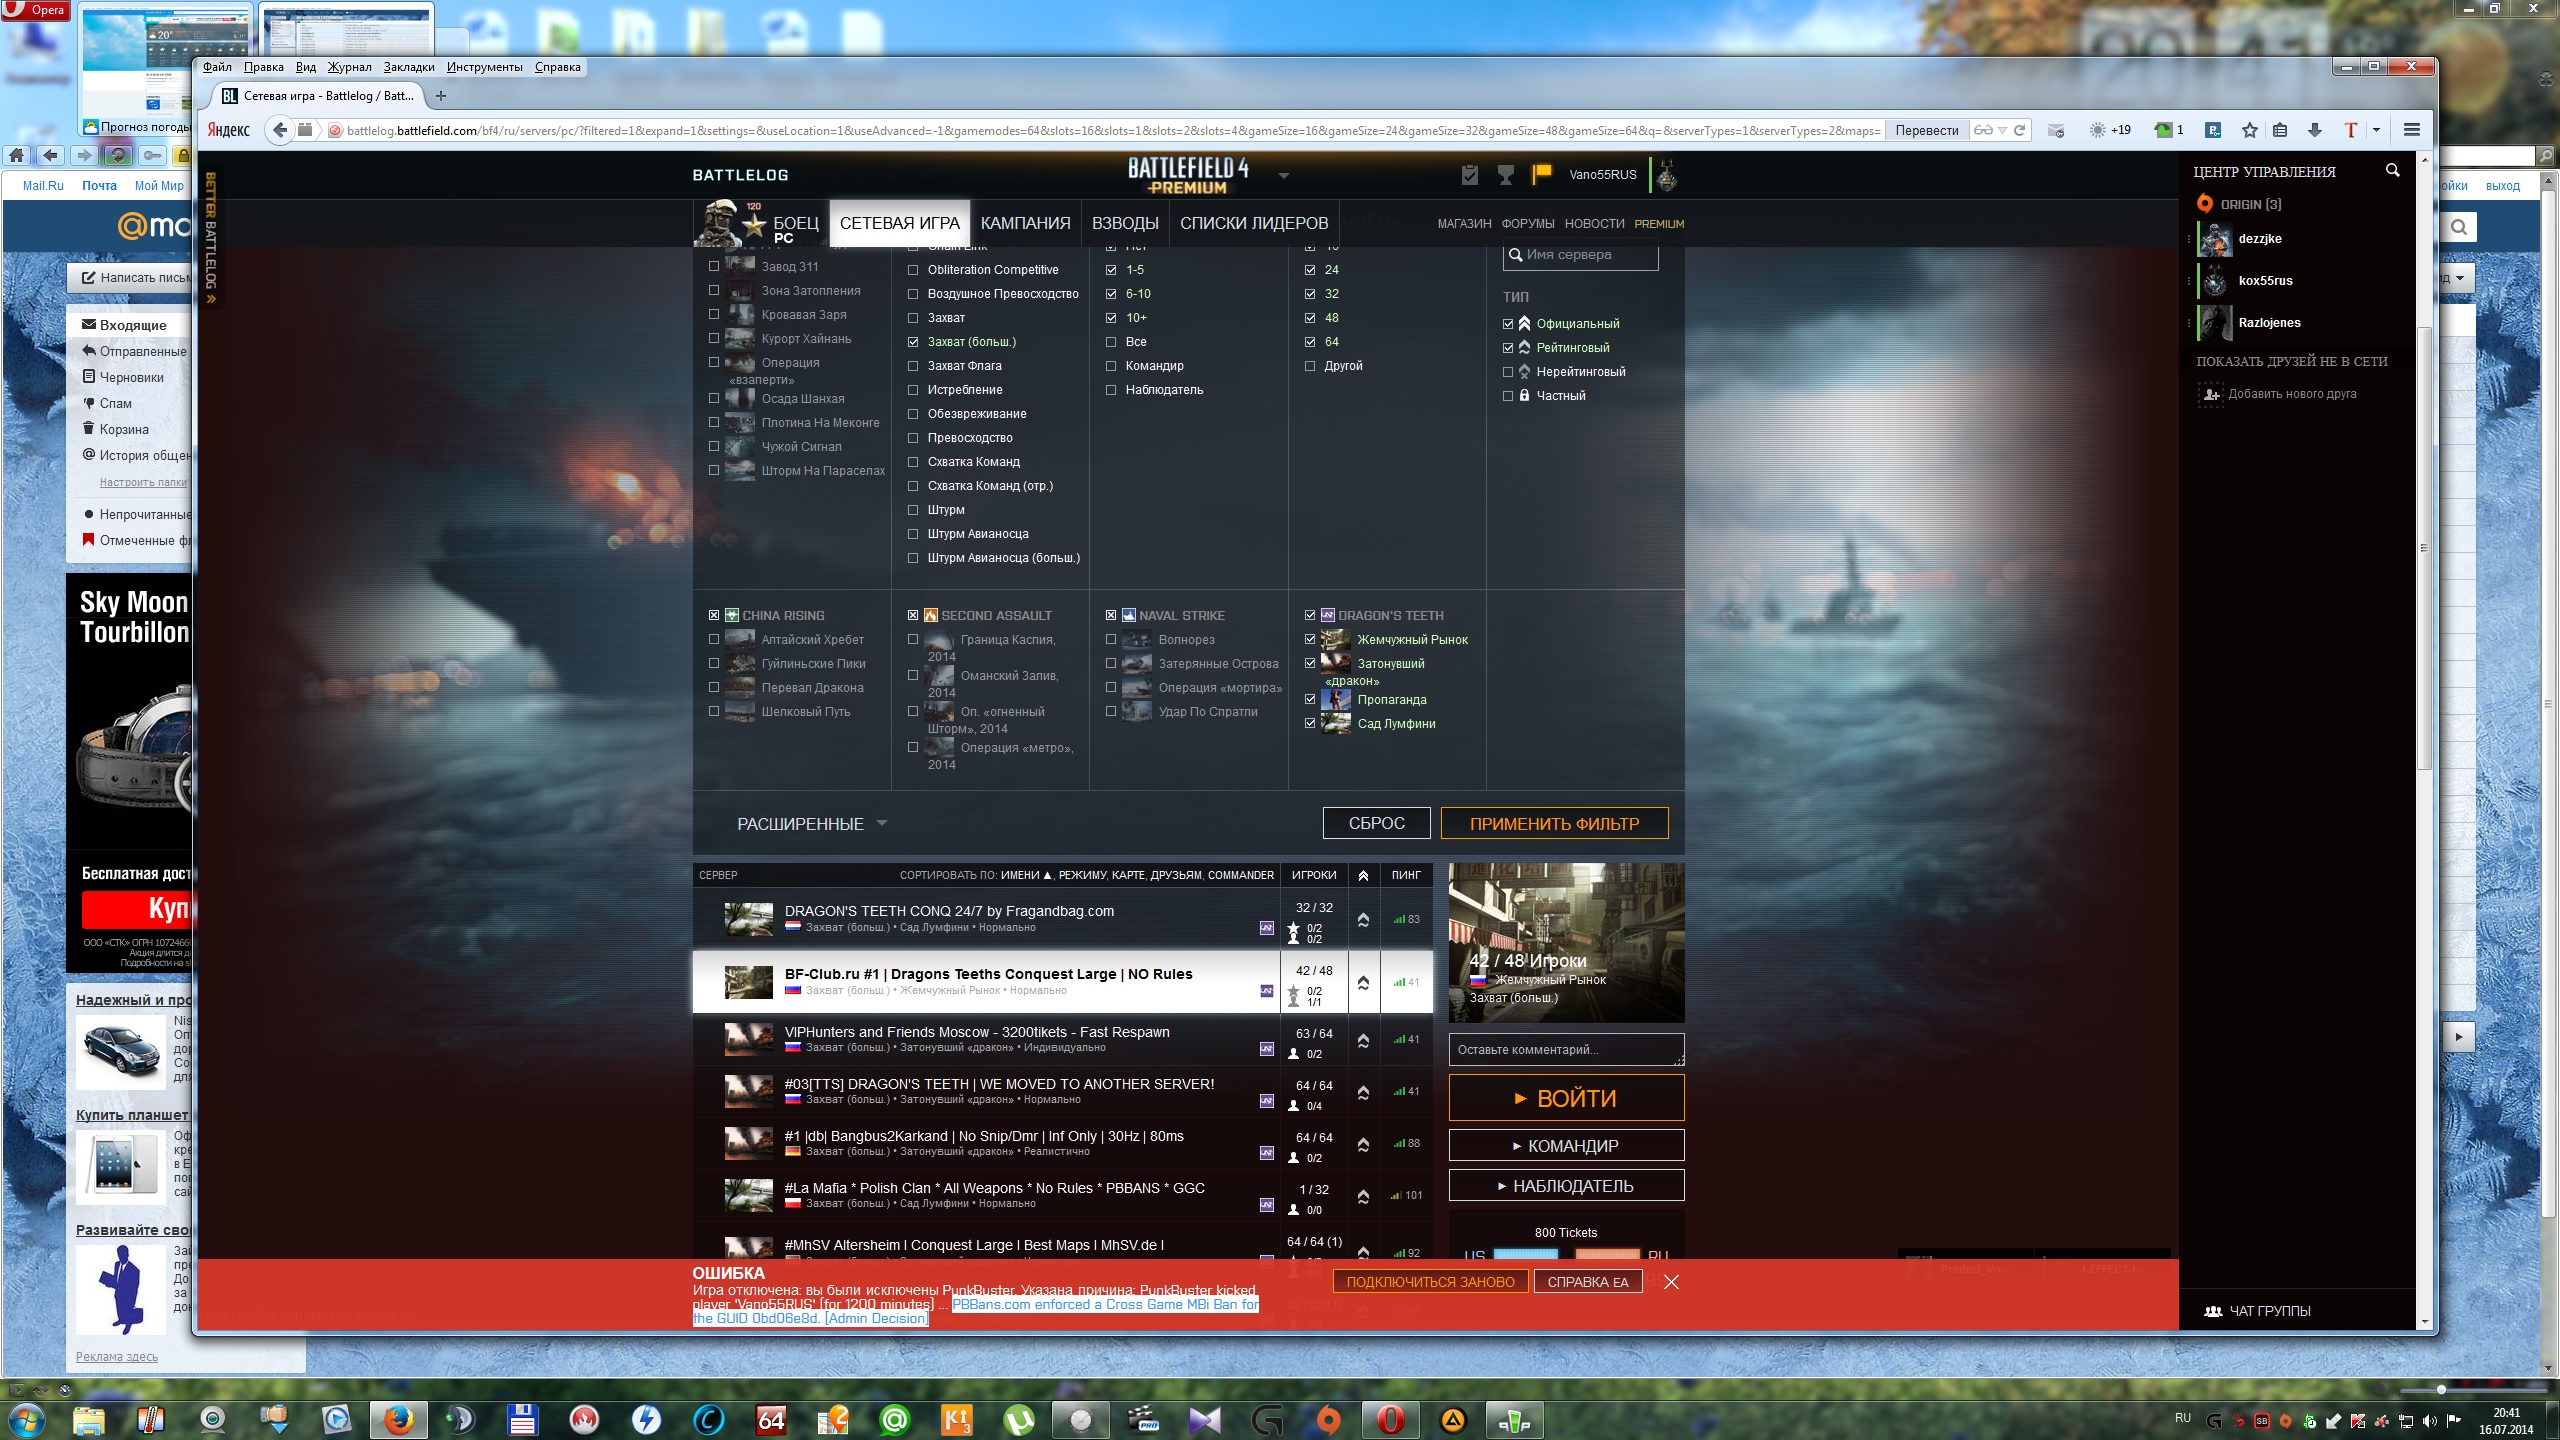Uncheck the Жемчужный Рынок map
2560x1440 pixels.
[x=1310, y=640]
